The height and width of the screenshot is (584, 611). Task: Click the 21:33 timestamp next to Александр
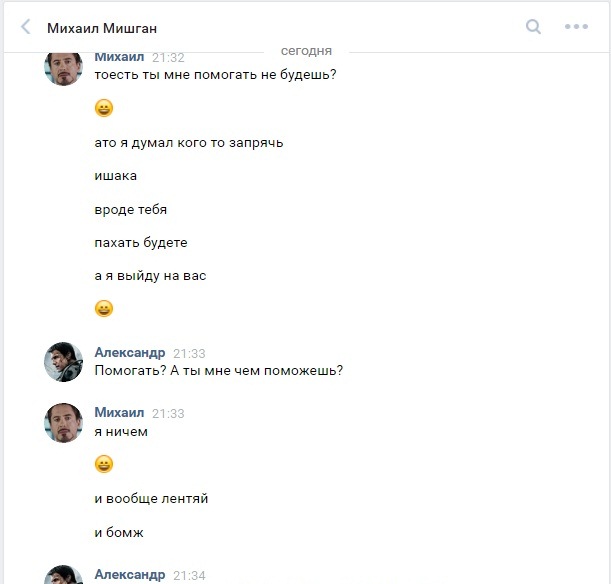coord(189,354)
